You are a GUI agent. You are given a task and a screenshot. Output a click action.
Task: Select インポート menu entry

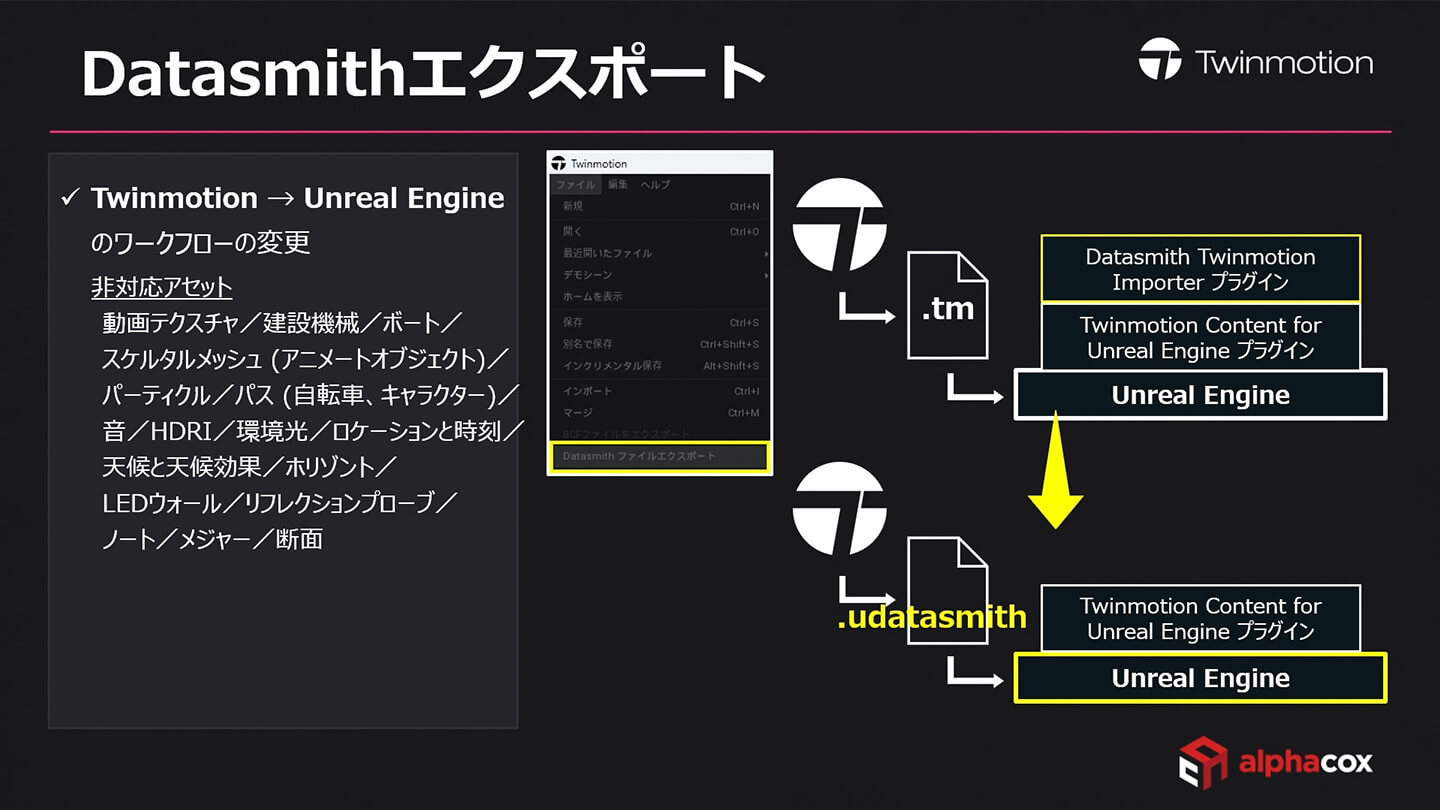(x=660, y=391)
